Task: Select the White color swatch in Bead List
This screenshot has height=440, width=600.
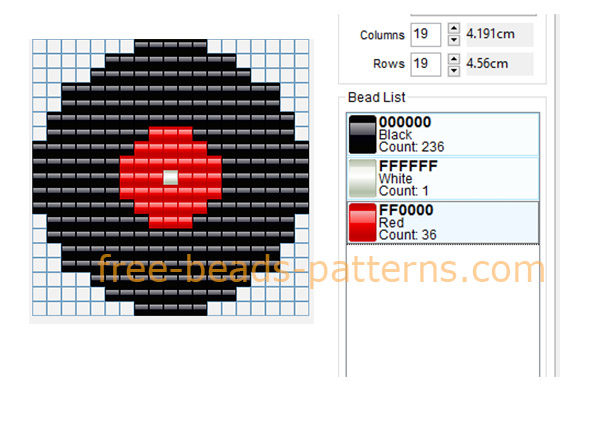Action: tap(362, 178)
